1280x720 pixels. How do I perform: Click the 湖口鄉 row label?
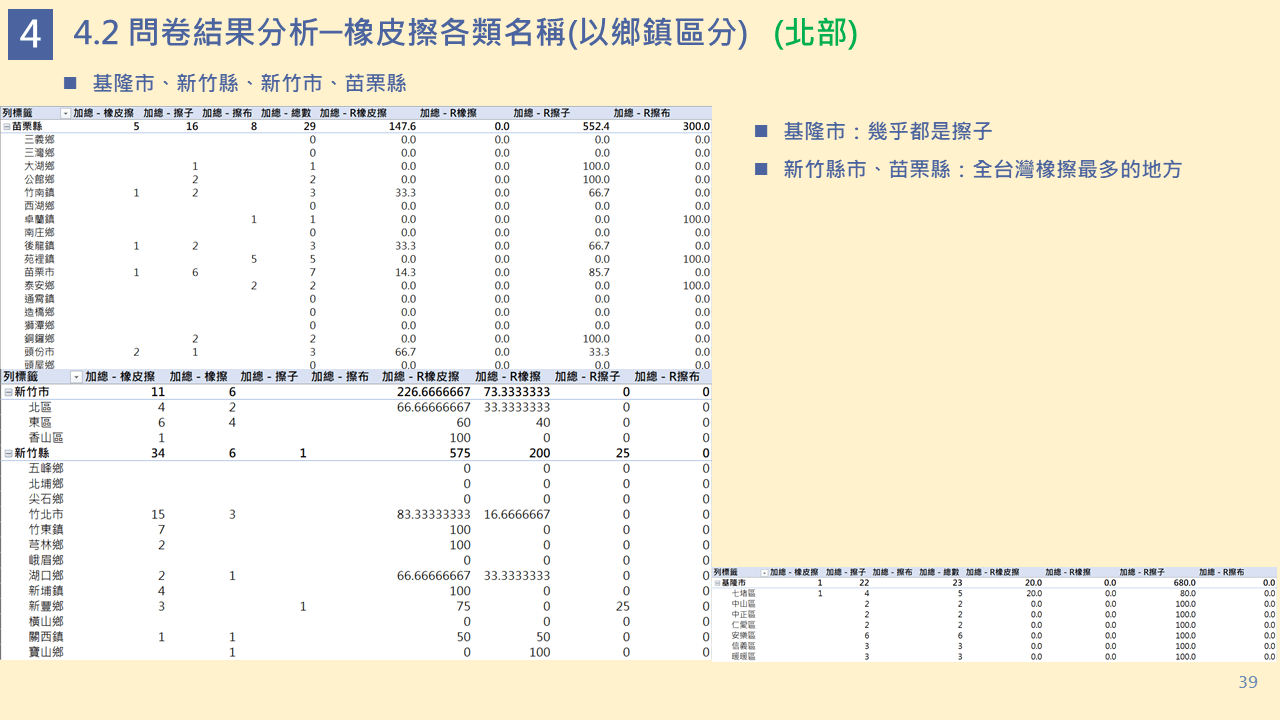click(46, 575)
